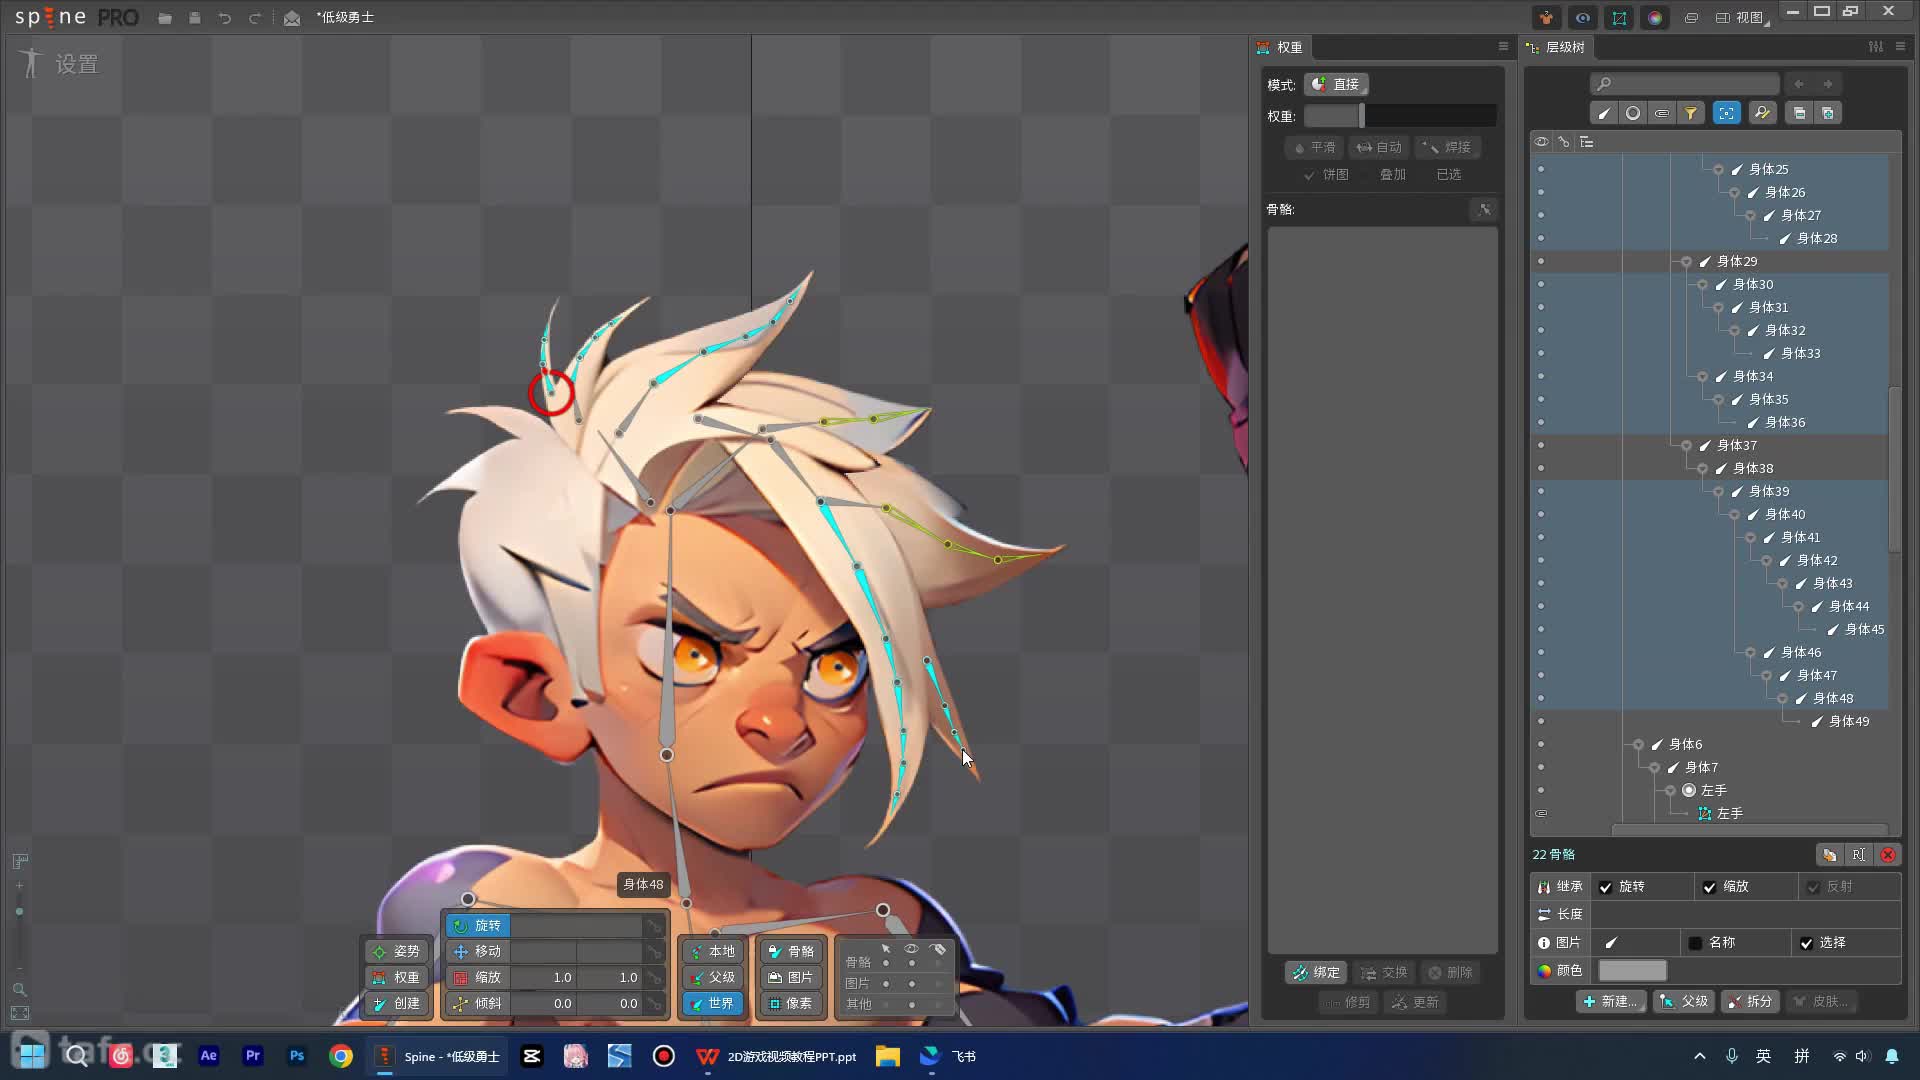This screenshot has height=1080, width=1920.
Task: Toggle visibility dot for 身体37 row
Action: 1541,445
